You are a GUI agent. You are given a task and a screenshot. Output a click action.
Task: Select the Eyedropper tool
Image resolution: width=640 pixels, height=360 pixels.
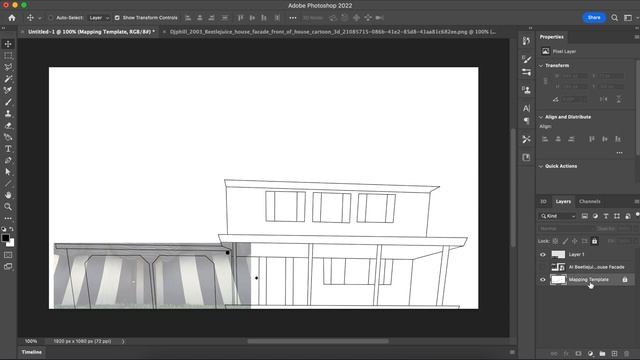(x=8, y=90)
